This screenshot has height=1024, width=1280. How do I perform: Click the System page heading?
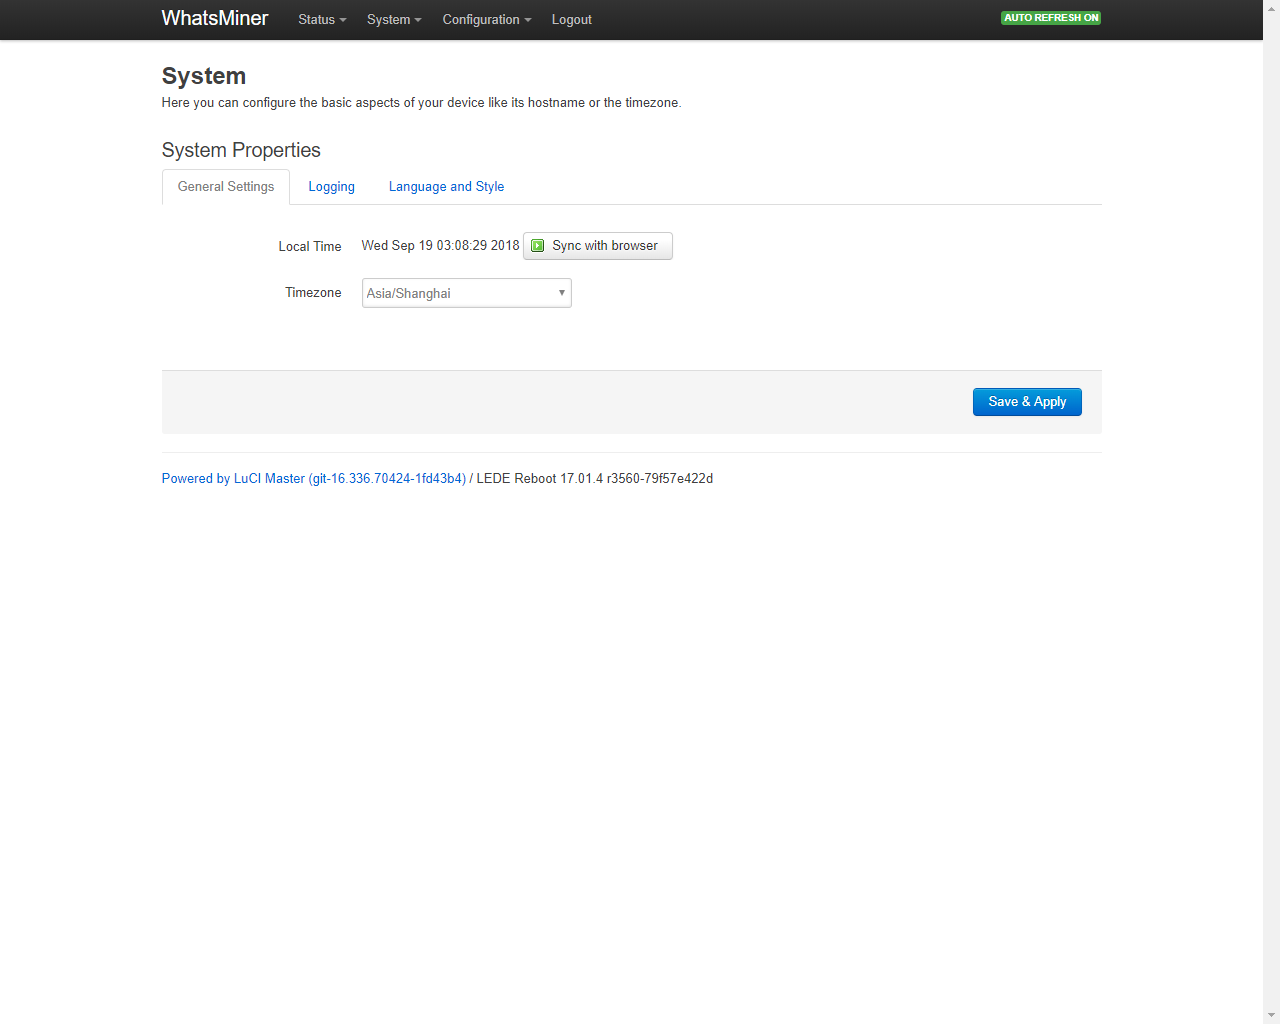click(x=204, y=76)
